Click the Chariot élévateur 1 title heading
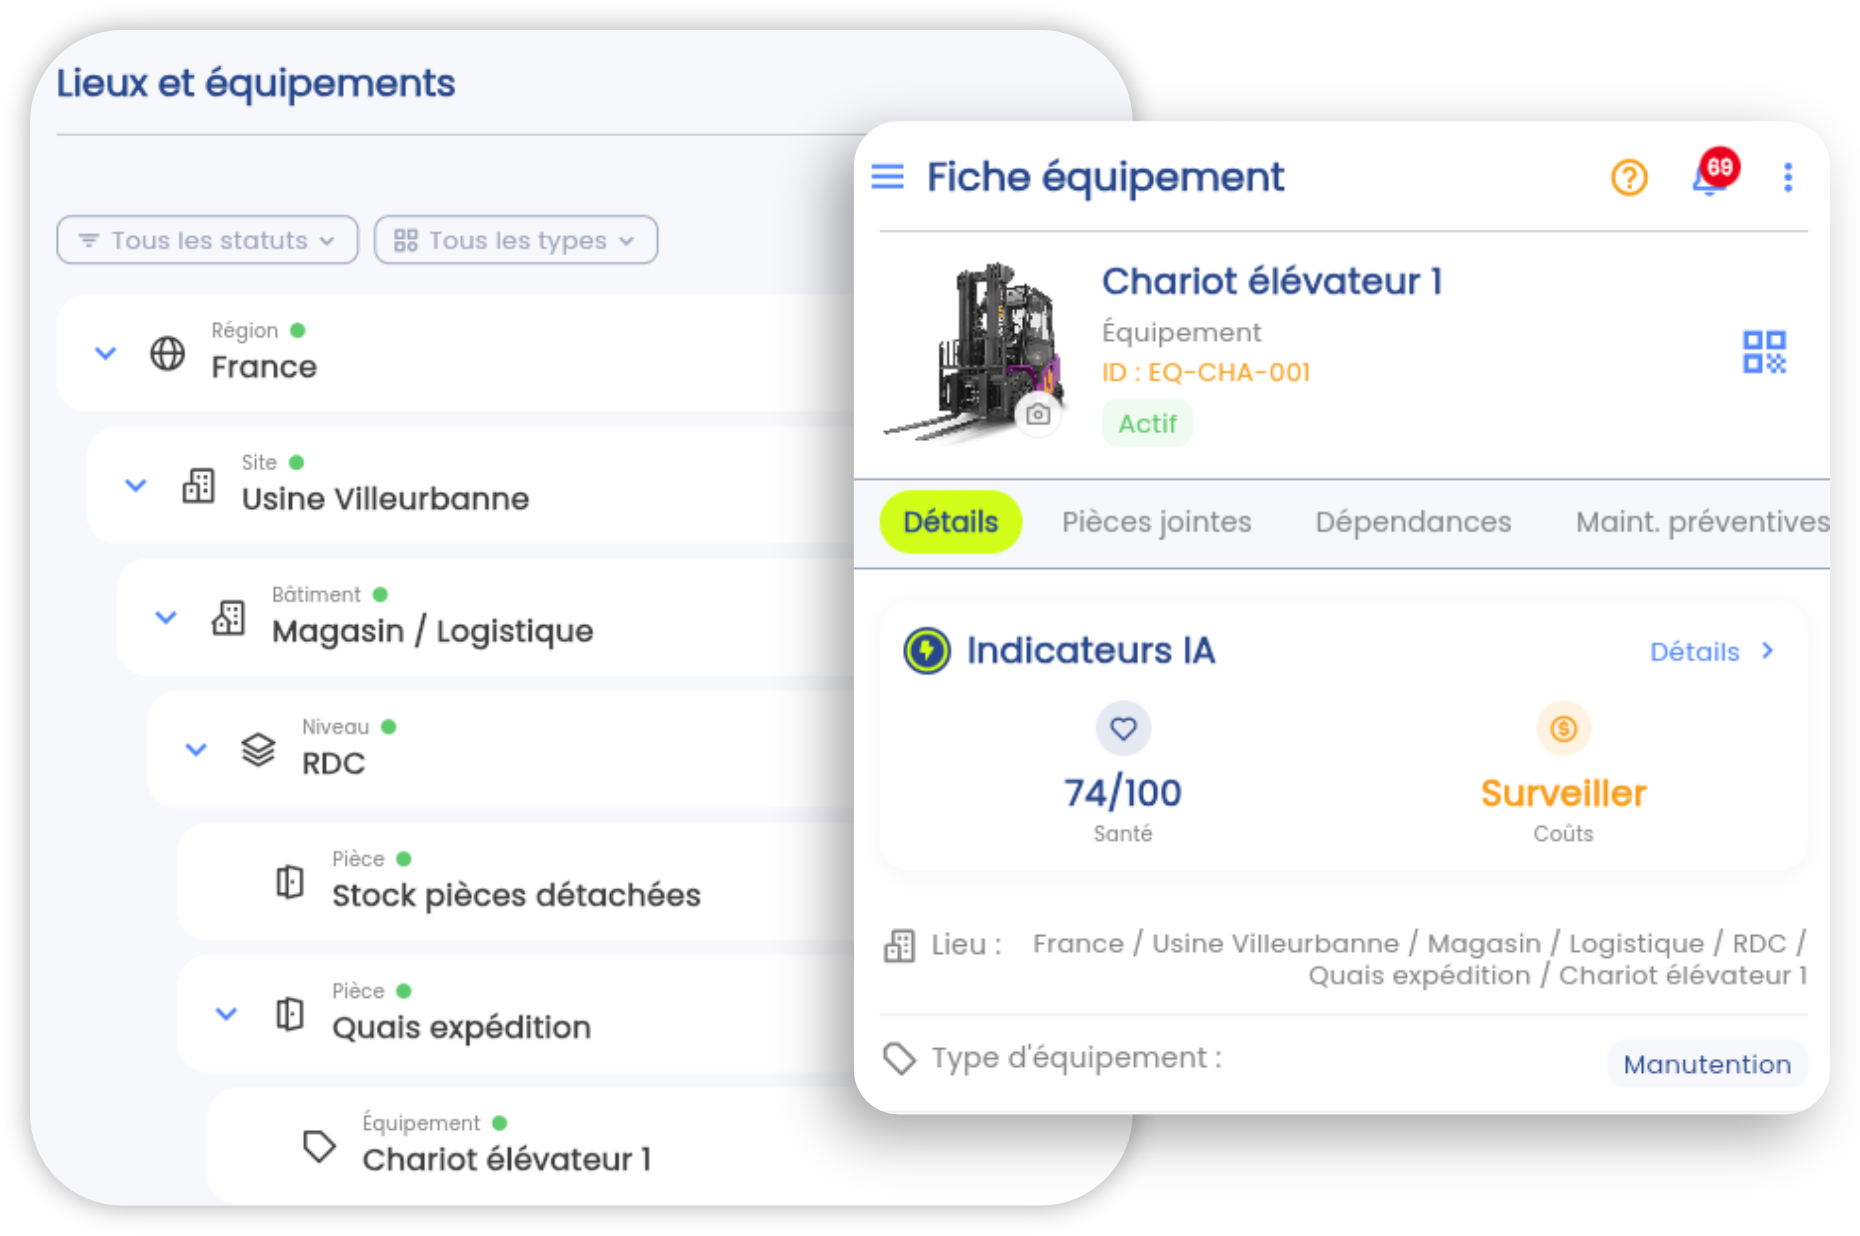Screen dimensions: 1860x1236 [x=1271, y=282]
